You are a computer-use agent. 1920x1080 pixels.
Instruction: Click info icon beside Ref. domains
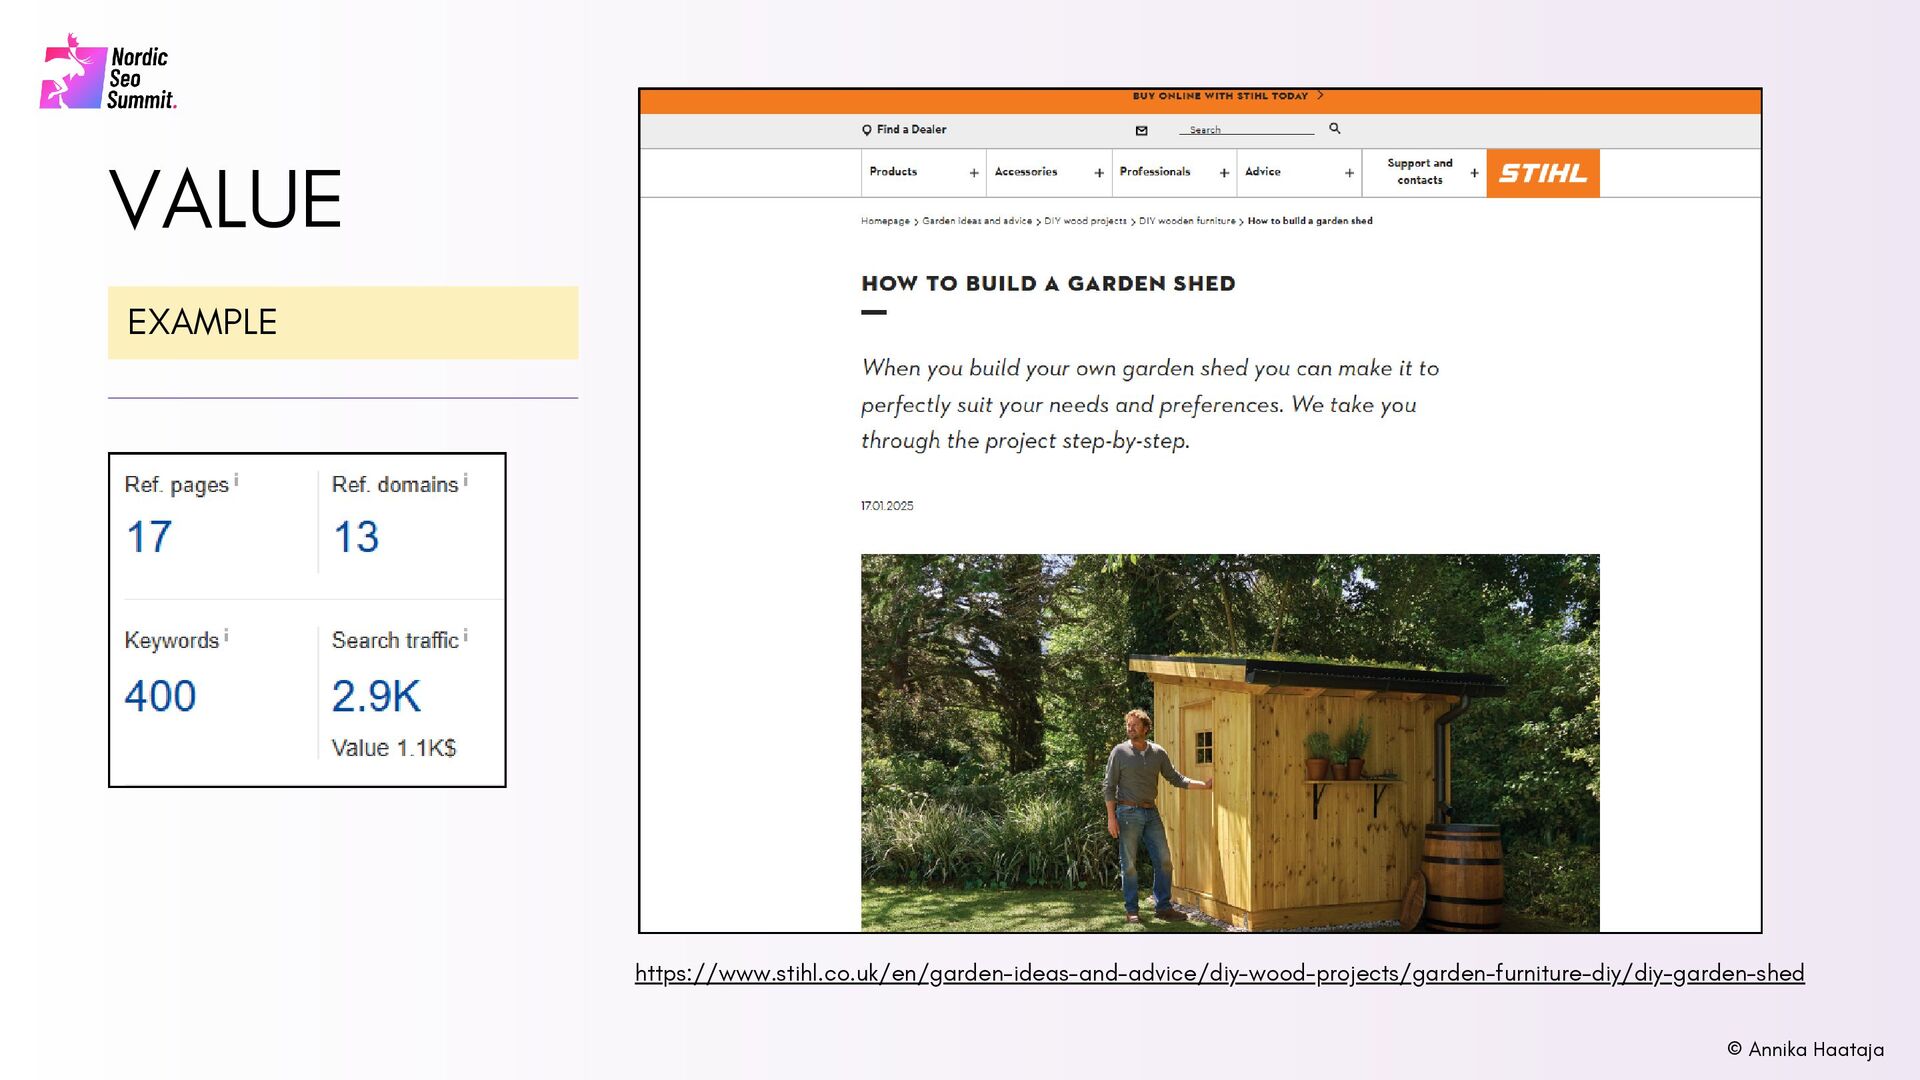click(x=466, y=480)
